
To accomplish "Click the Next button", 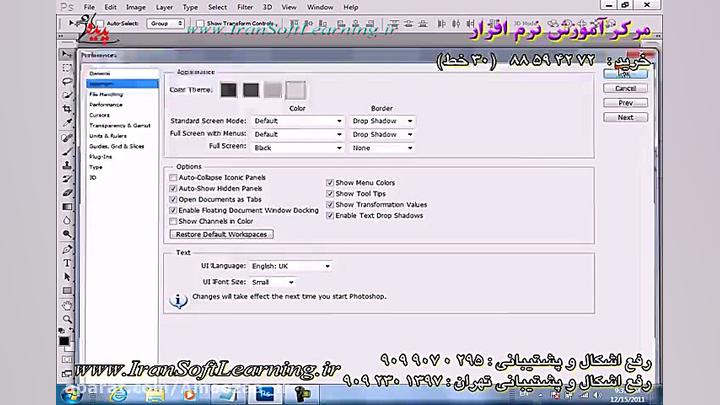I will 625,118.
